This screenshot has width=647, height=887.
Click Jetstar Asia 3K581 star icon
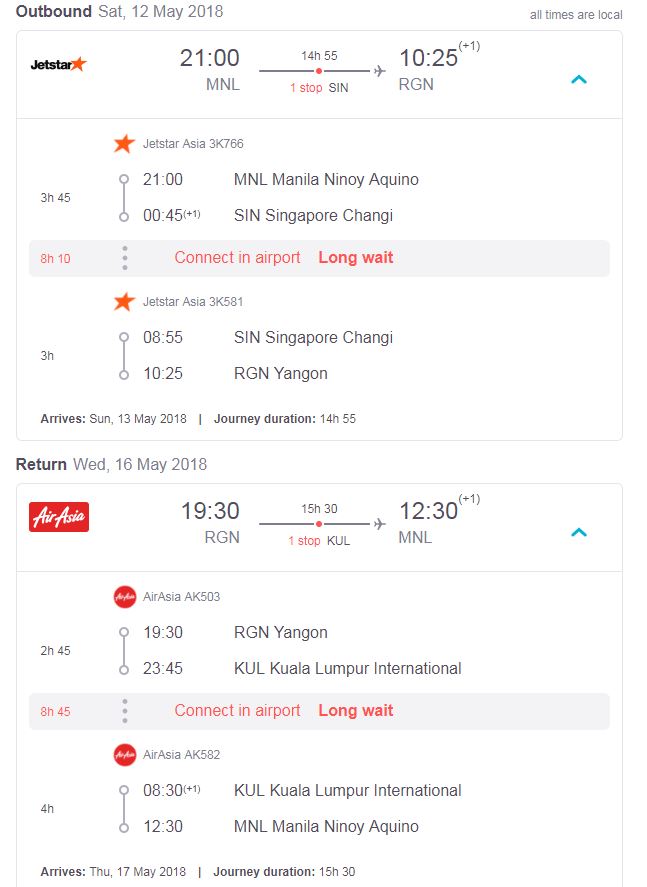(x=124, y=301)
